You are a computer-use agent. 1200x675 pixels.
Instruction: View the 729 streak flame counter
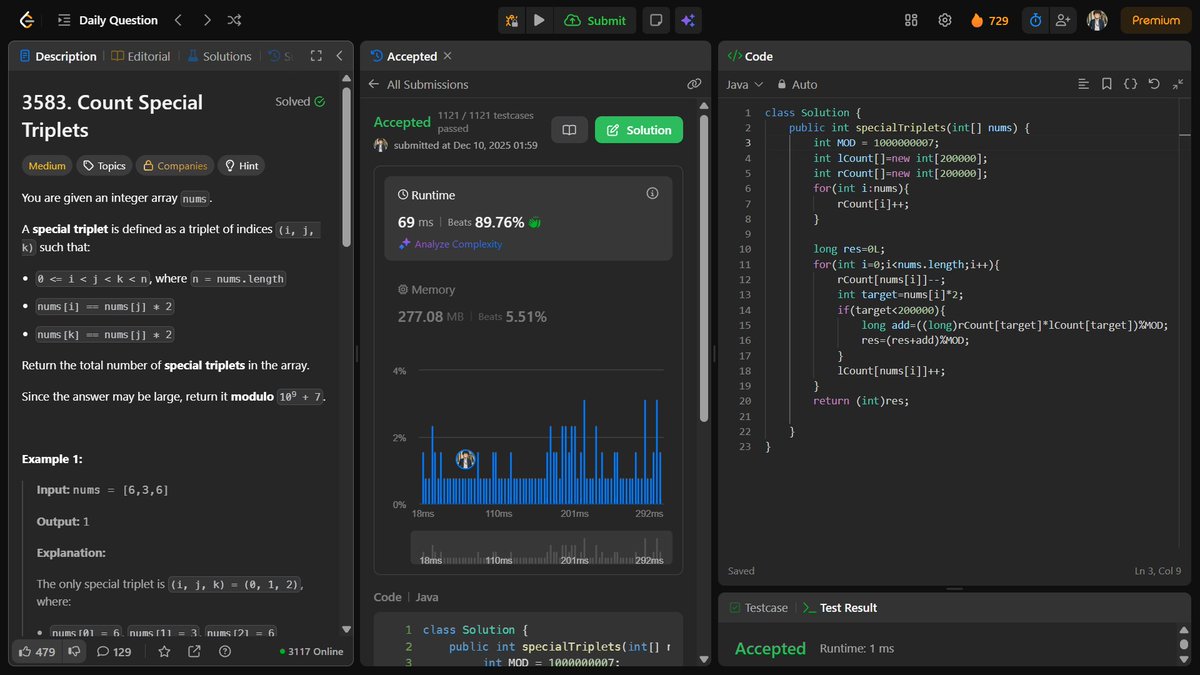(989, 20)
